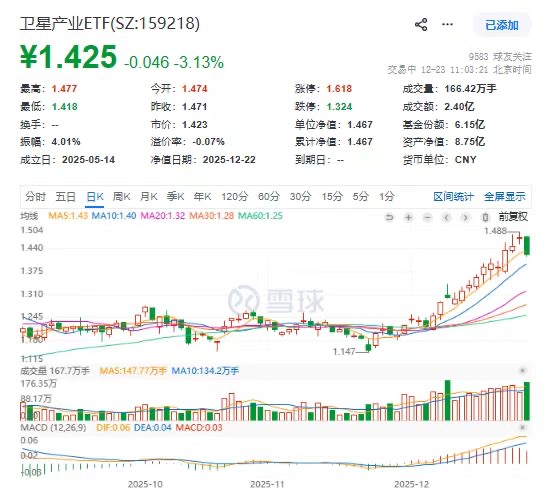The height and width of the screenshot is (493, 555).
Task: Select the 季K tab
Action: 176,196
